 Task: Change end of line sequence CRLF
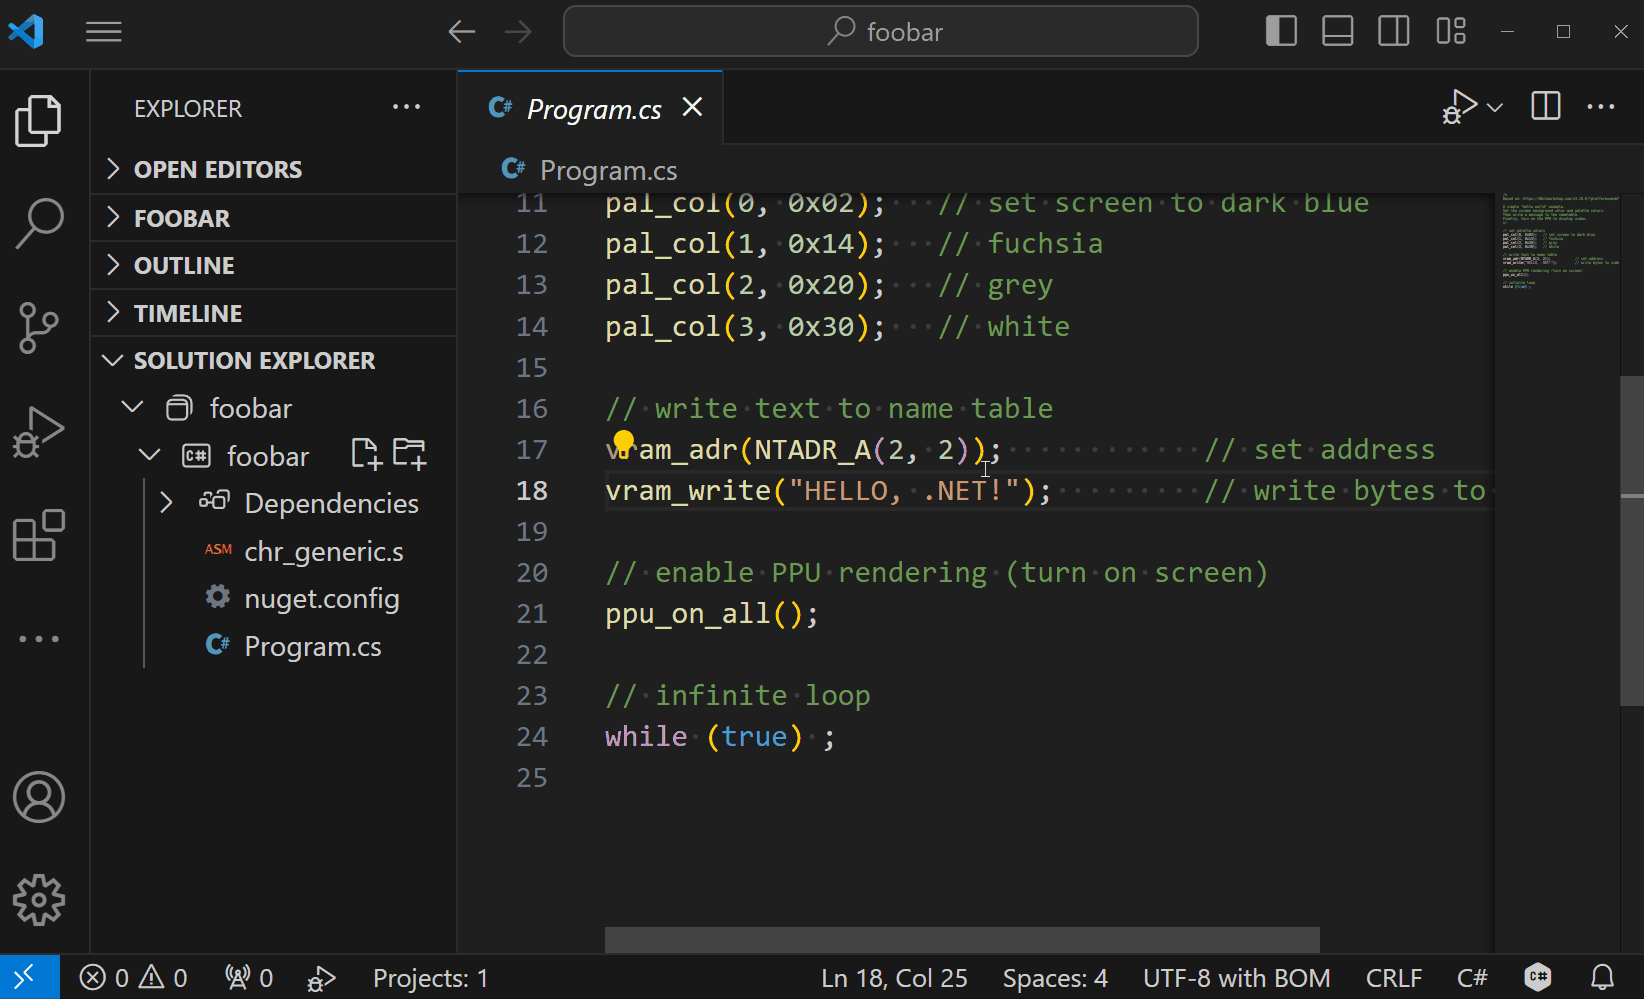(x=1393, y=977)
